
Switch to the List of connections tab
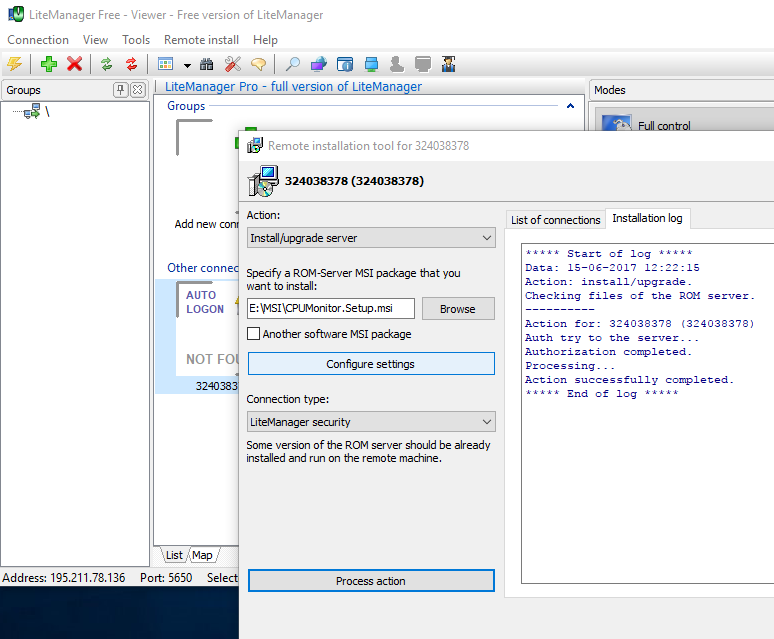pyautogui.click(x=555, y=220)
